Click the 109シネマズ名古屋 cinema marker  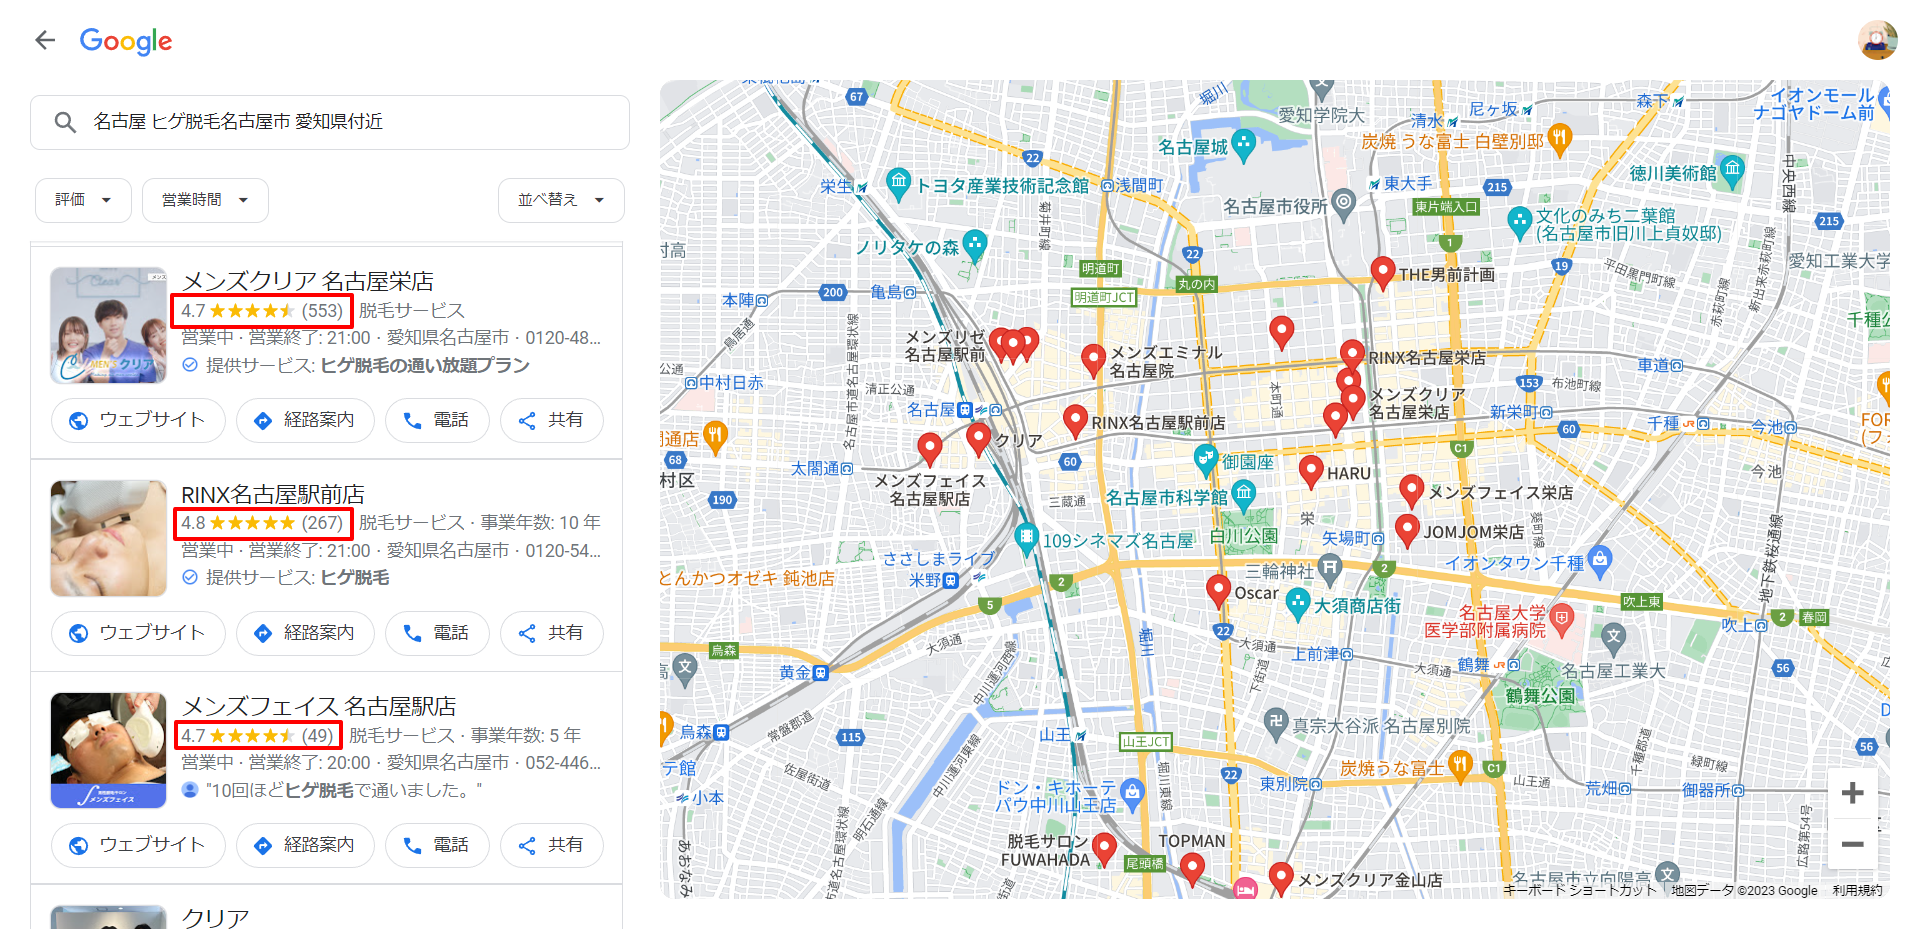[1026, 538]
